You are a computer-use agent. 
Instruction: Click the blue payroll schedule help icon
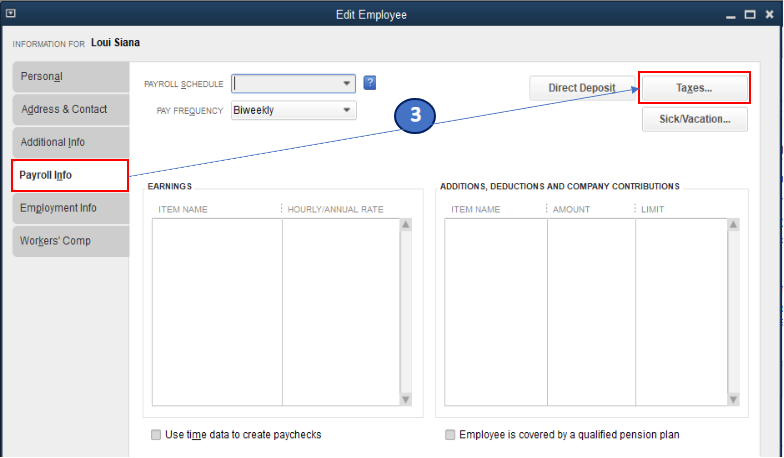click(370, 83)
